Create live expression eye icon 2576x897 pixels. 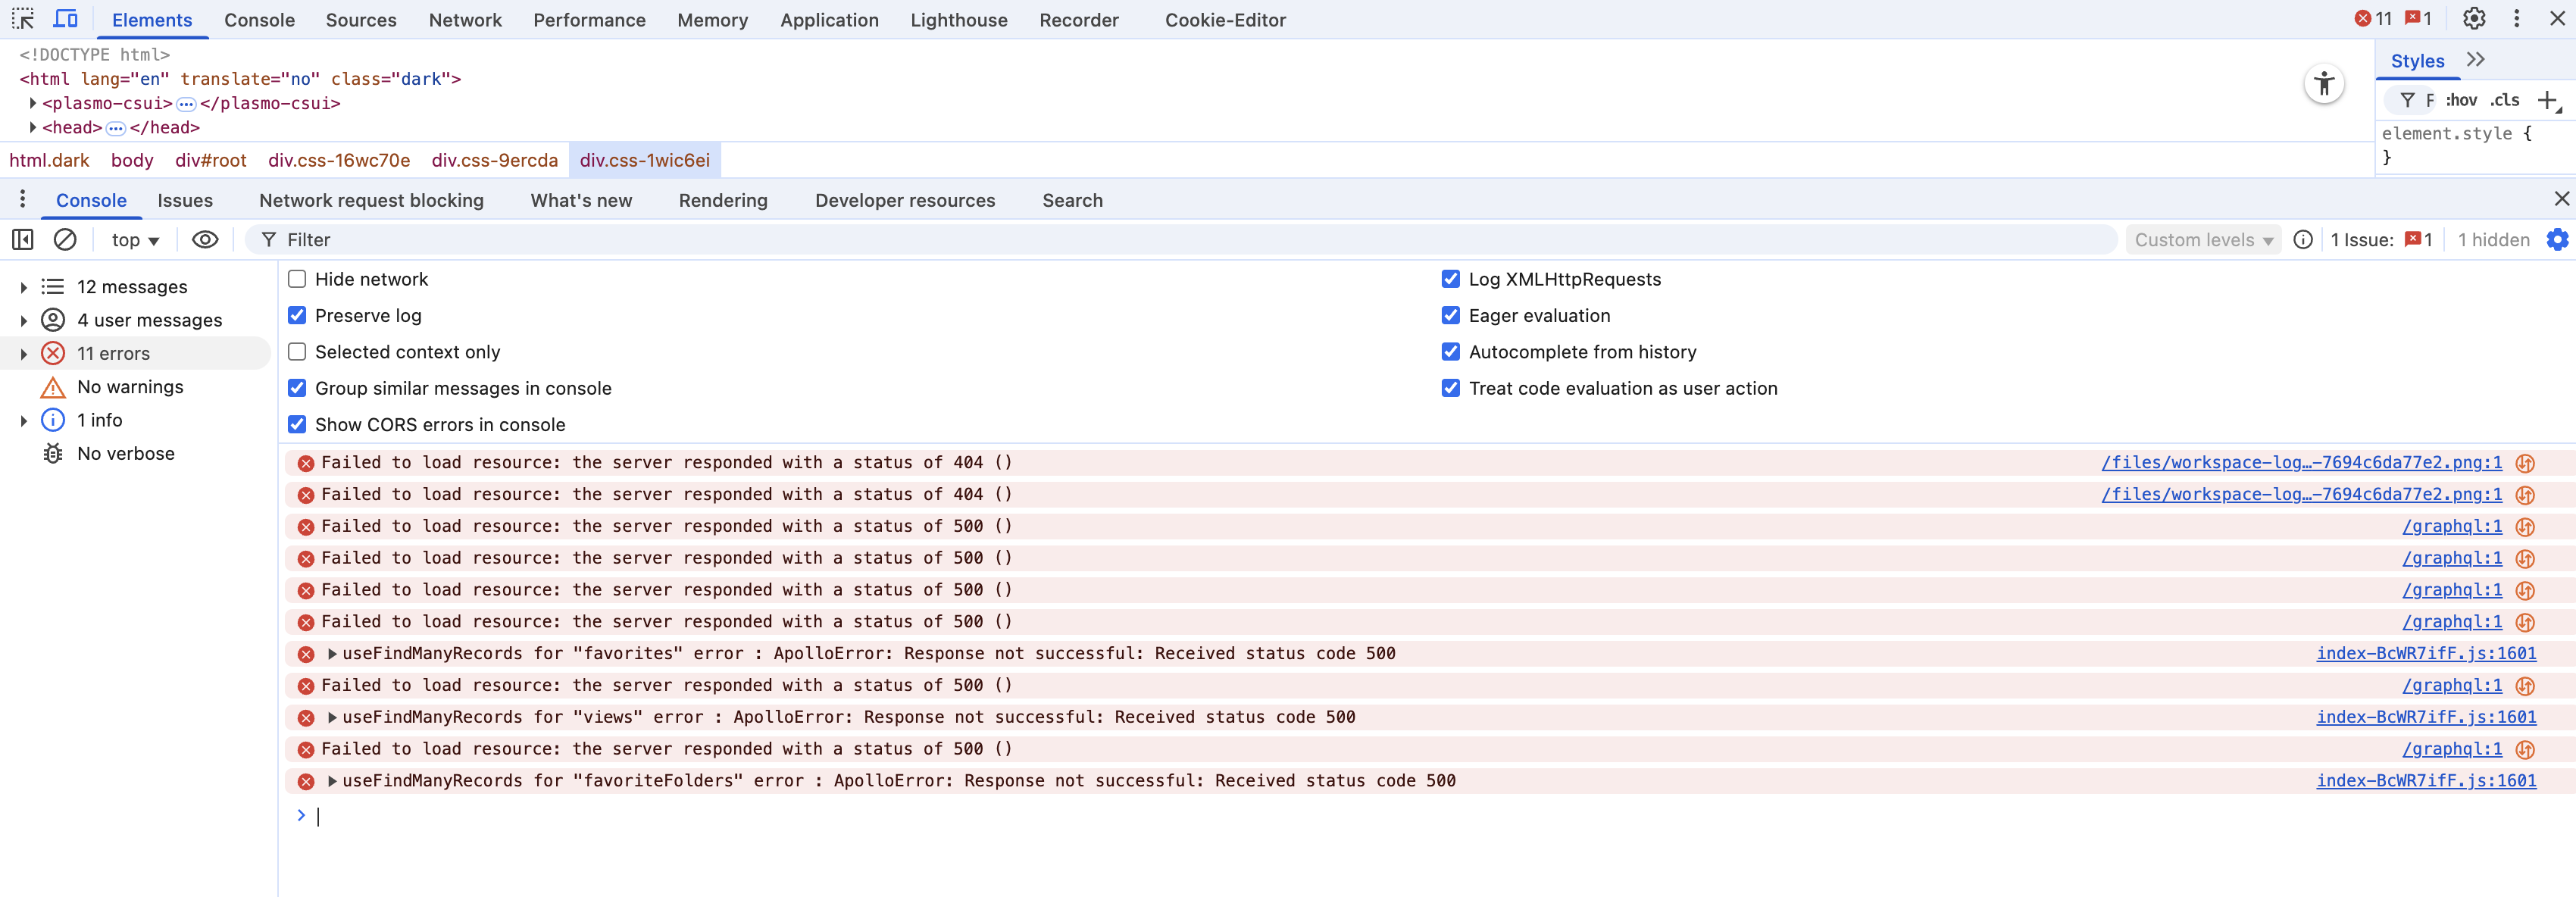click(x=205, y=239)
